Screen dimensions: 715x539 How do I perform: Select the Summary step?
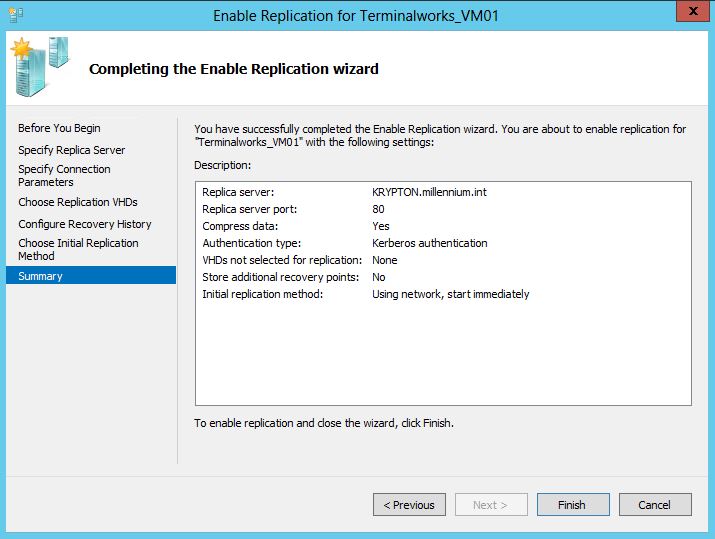click(x=91, y=275)
